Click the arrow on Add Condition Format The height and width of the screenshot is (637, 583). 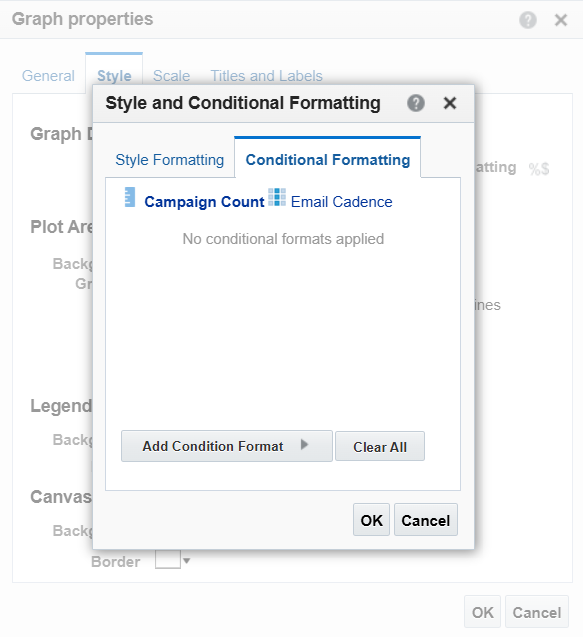click(304, 445)
